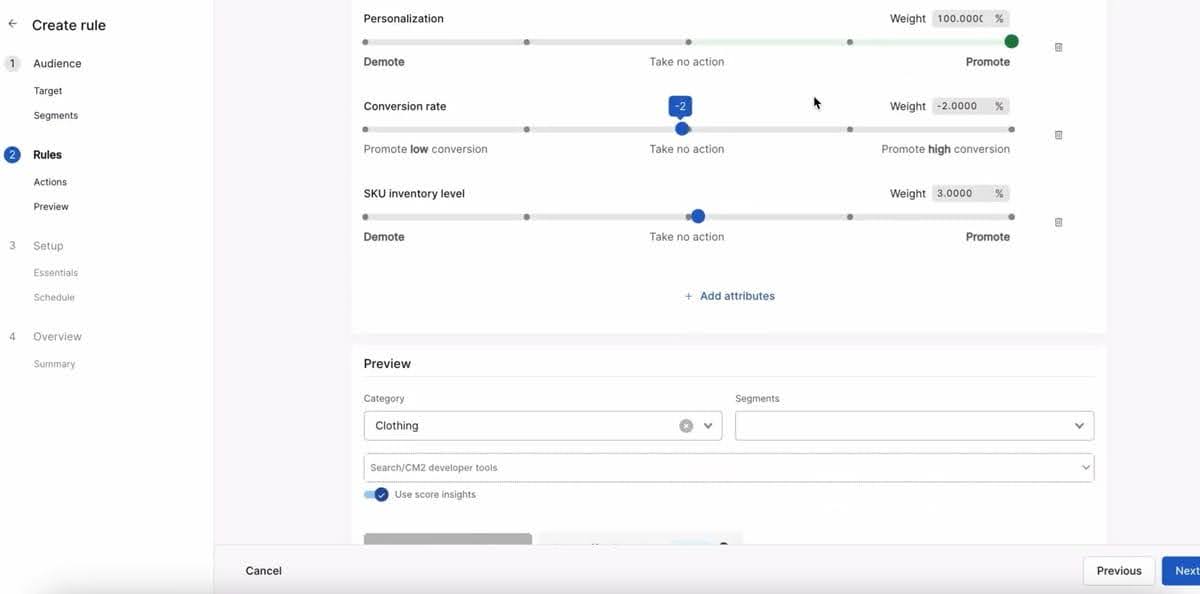Clear the Clothing category selection
Viewport: 1200px width, 594px height.
[686, 425]
